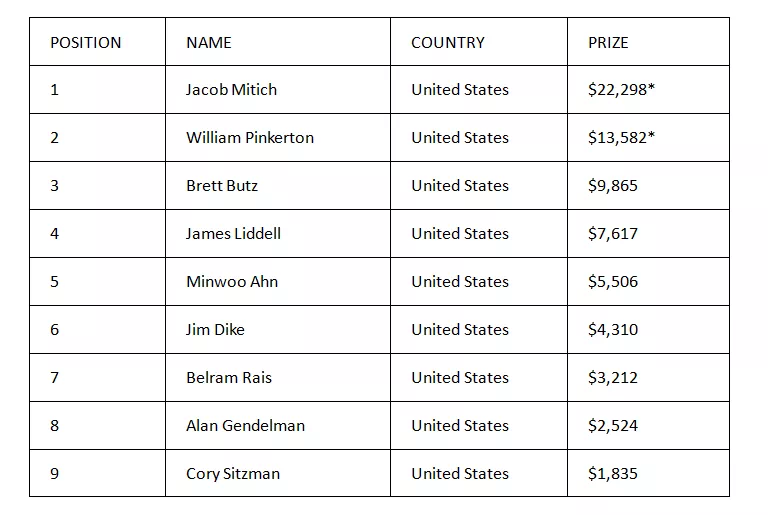Click the POSITION column header
This screenshot has height=515, width=768.
(x=85, y=43)
